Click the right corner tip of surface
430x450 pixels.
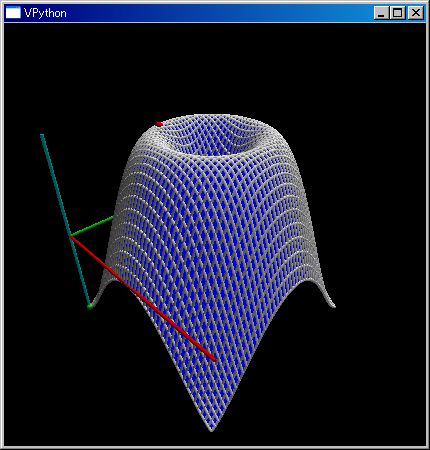(x=332, y=304)
